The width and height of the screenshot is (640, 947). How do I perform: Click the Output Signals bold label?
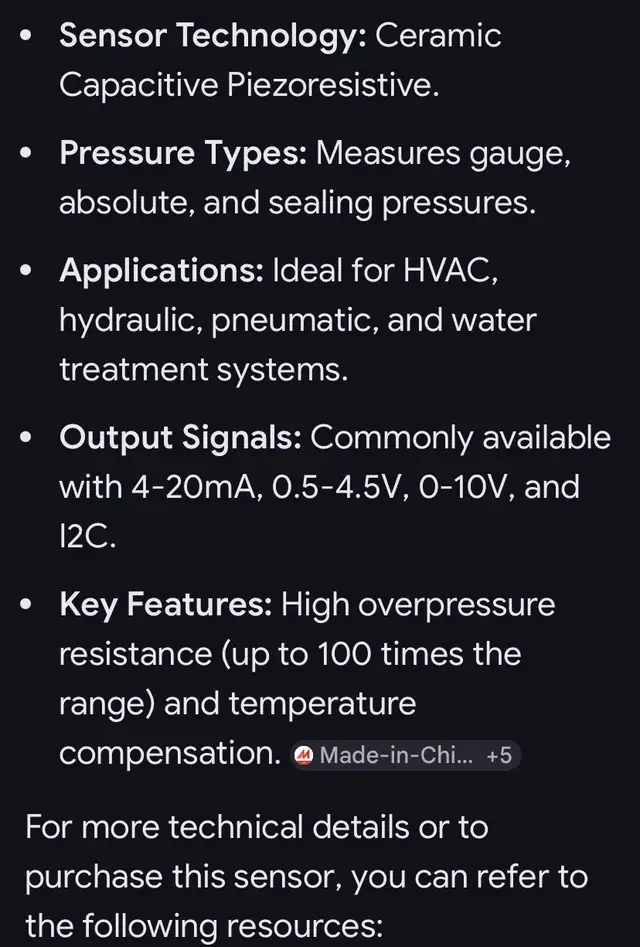coord(181,437)
